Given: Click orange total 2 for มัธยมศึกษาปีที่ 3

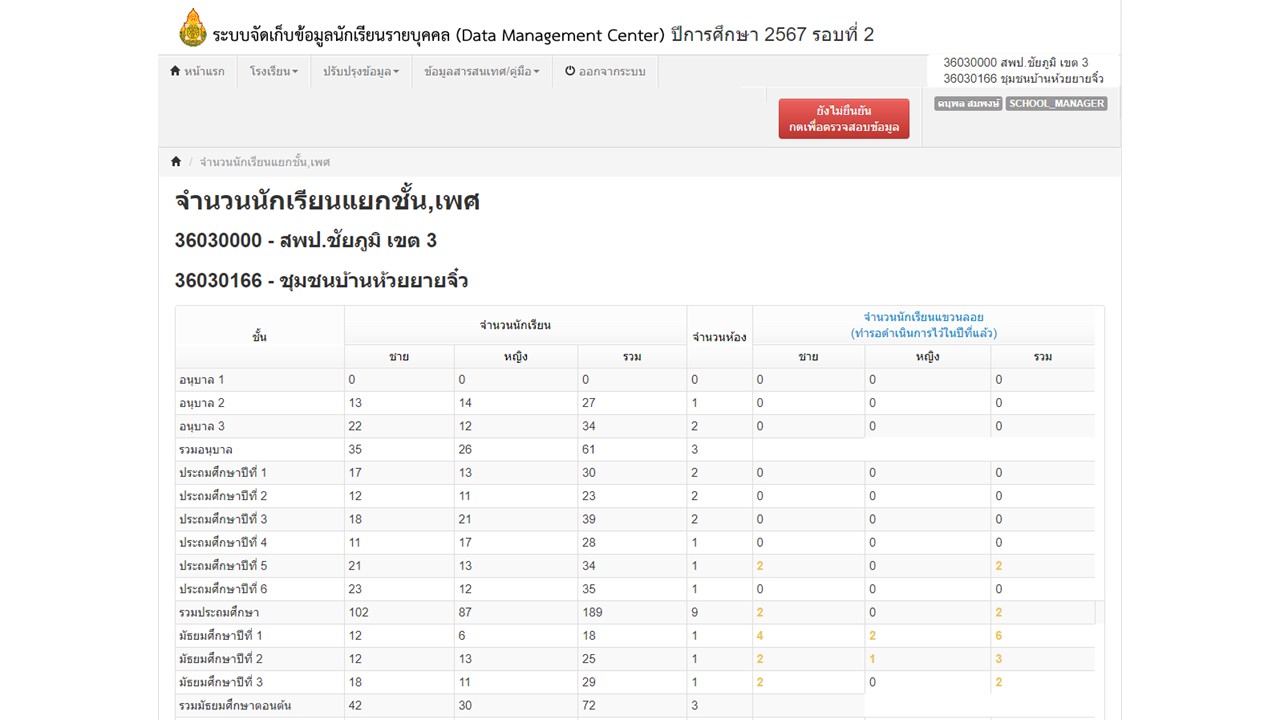Looking at the screenshot, I should click(x=998, y=682).
